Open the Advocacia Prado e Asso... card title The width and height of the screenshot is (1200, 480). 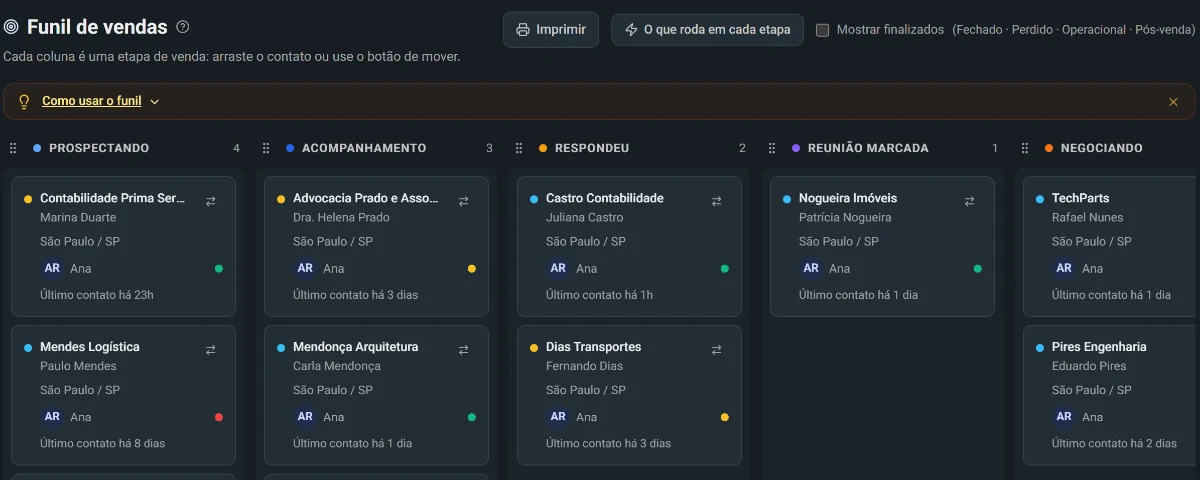[x=366, y=198]
